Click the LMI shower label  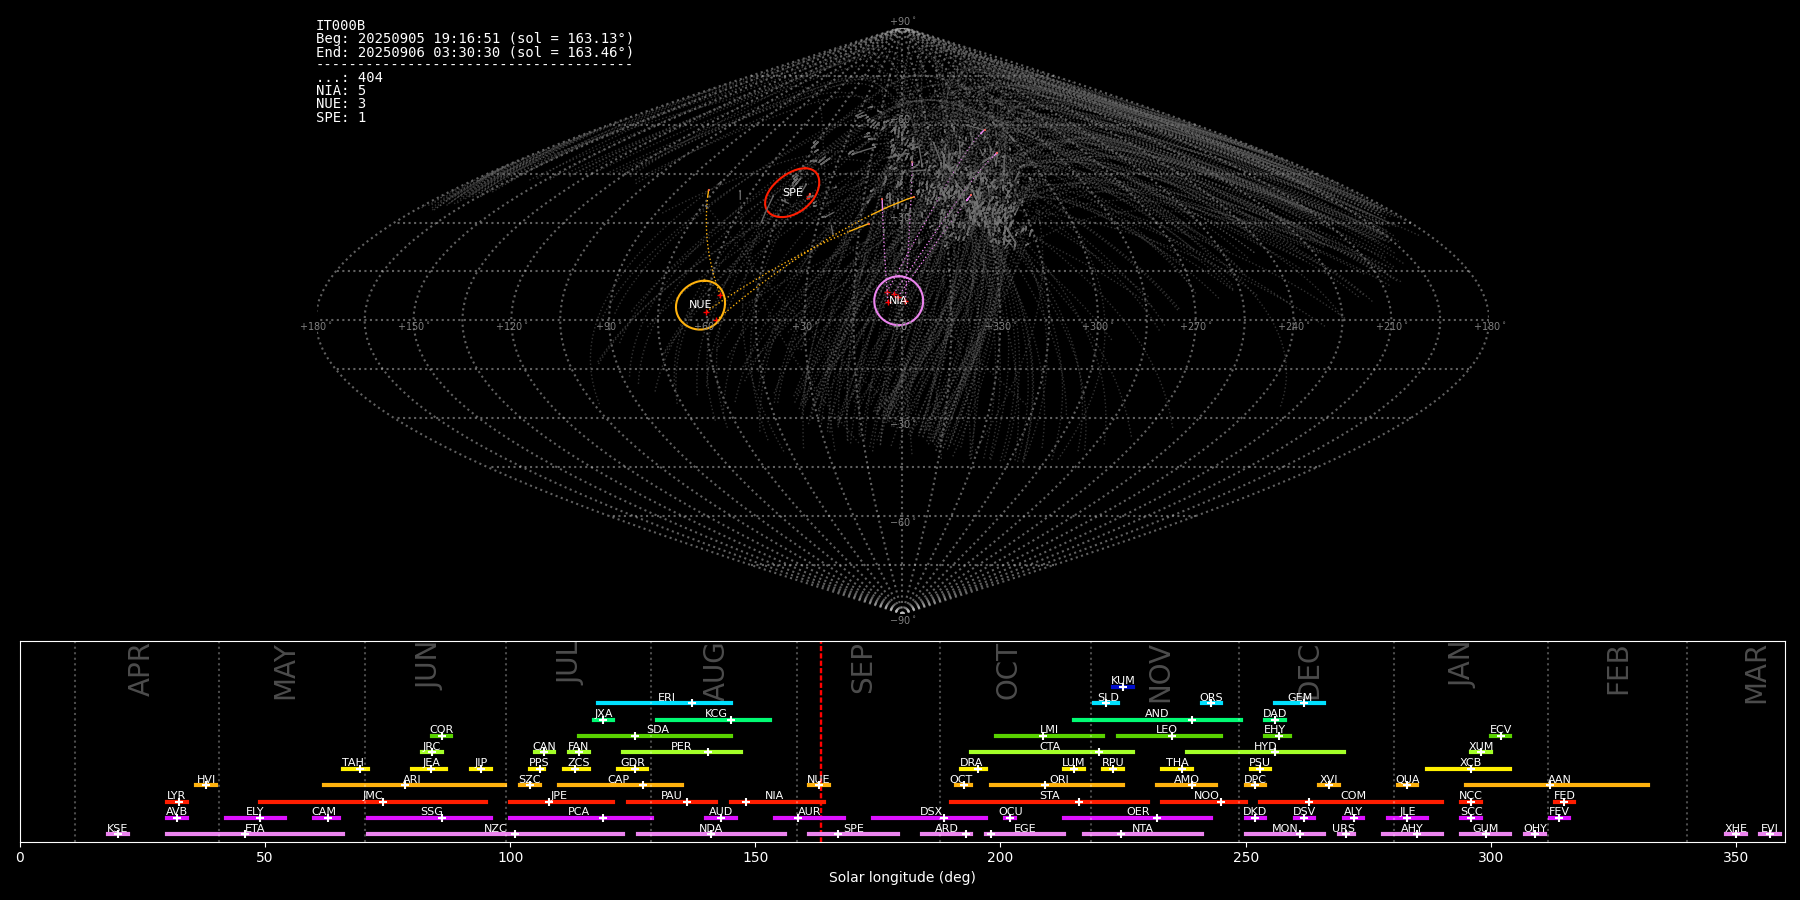[x=1048, y=730]
